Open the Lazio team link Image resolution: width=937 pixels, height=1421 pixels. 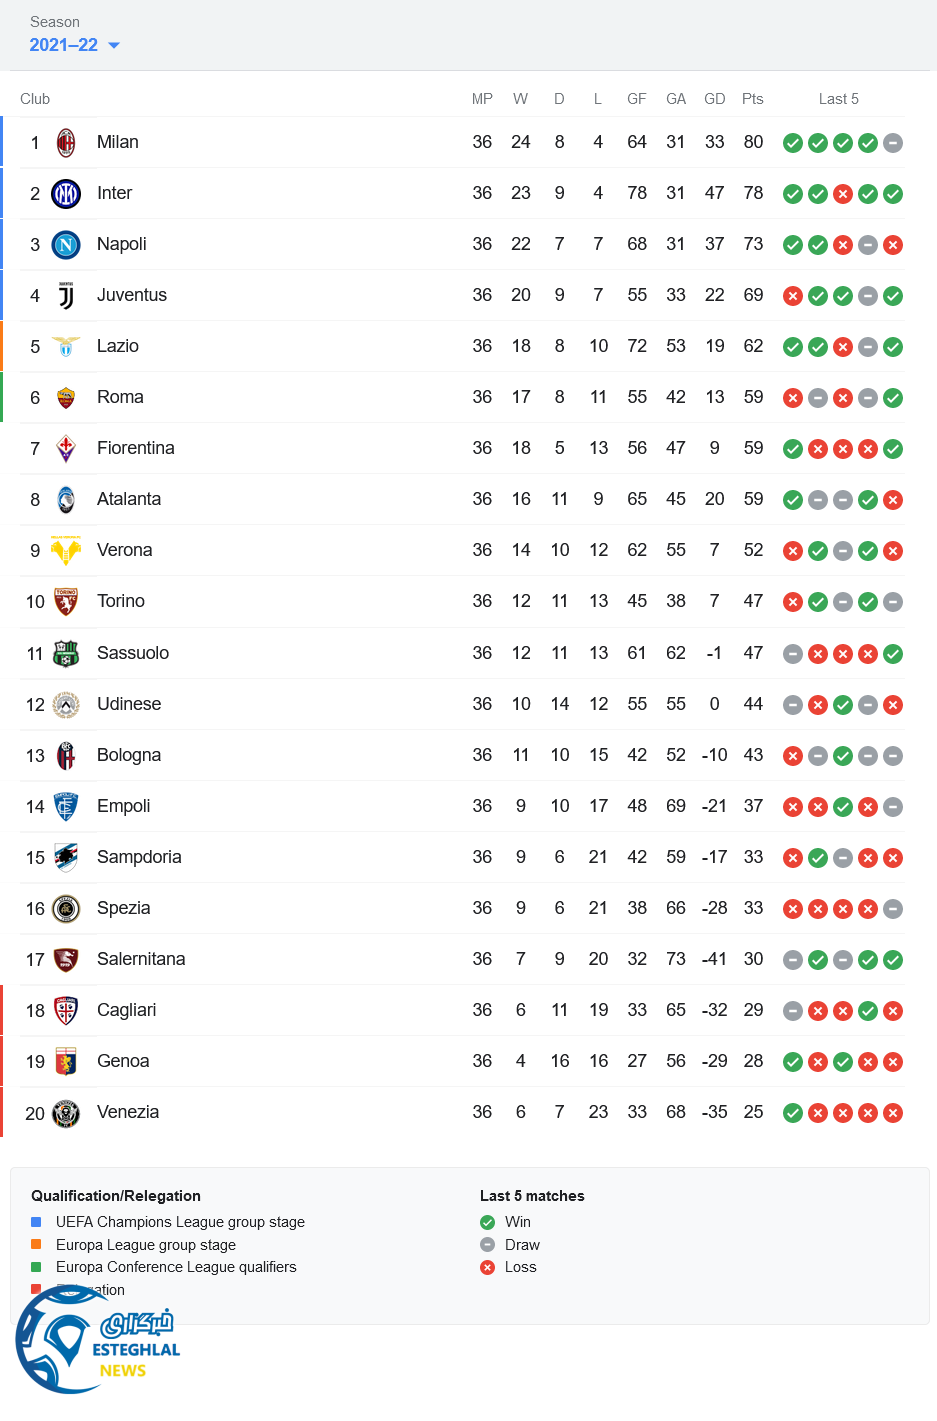point(118,346)
